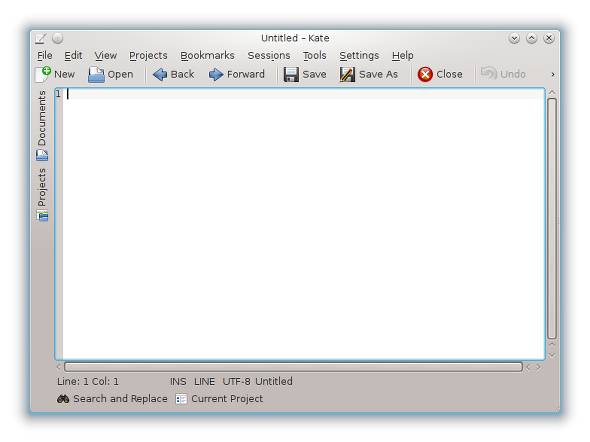Screen dimensions: 590x442
Task: Click the UTF-8 encoding label
Action: (x=236, y=381)
